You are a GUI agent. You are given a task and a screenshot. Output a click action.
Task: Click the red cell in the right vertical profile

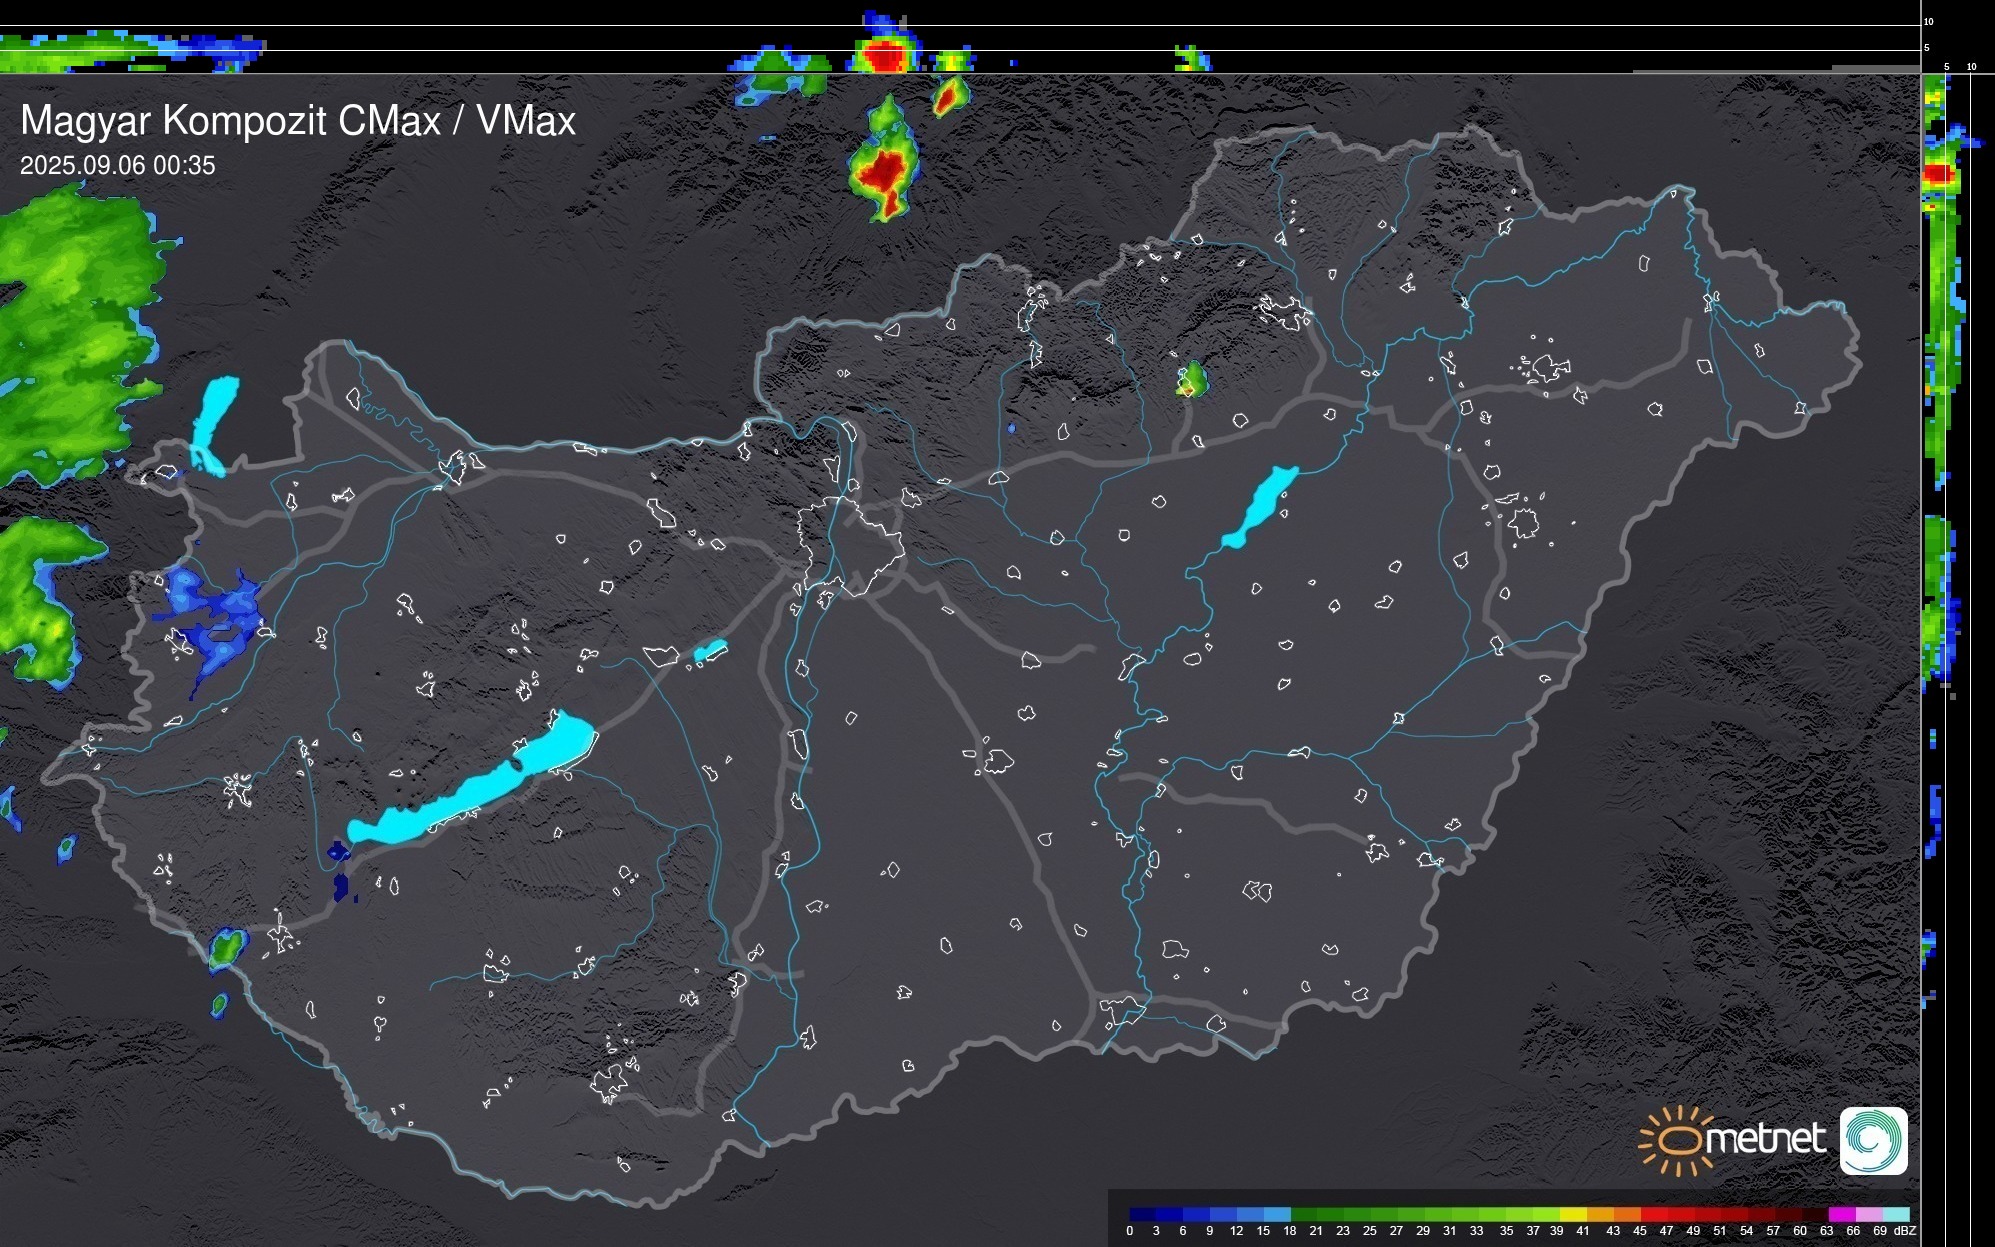(1937, 174)
